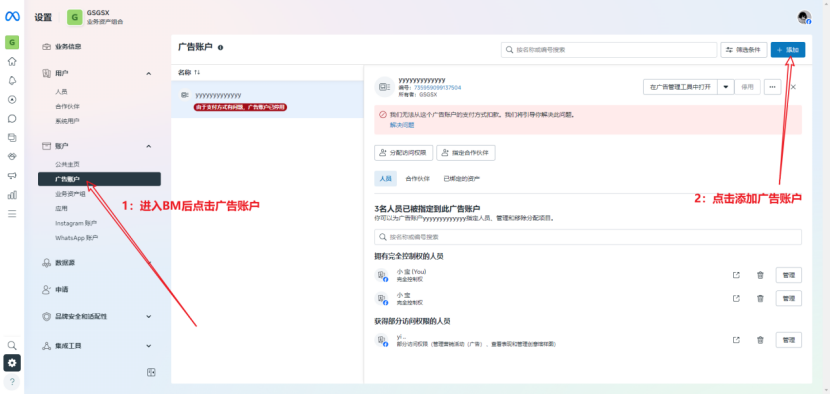Click 在广告管理工具中打开 button
Viewport: 830px width, 394px height.
click(680, 87)
